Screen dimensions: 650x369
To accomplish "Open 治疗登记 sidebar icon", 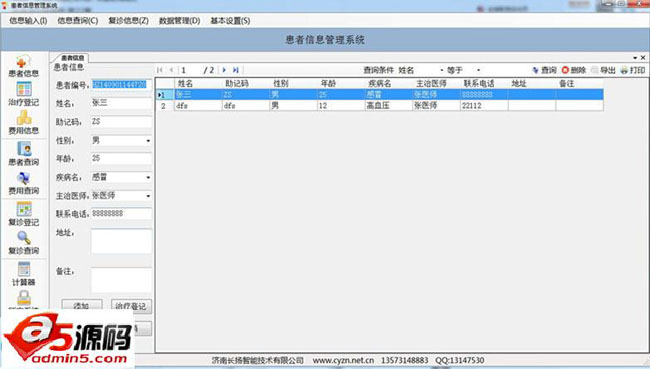I will 23,94.
